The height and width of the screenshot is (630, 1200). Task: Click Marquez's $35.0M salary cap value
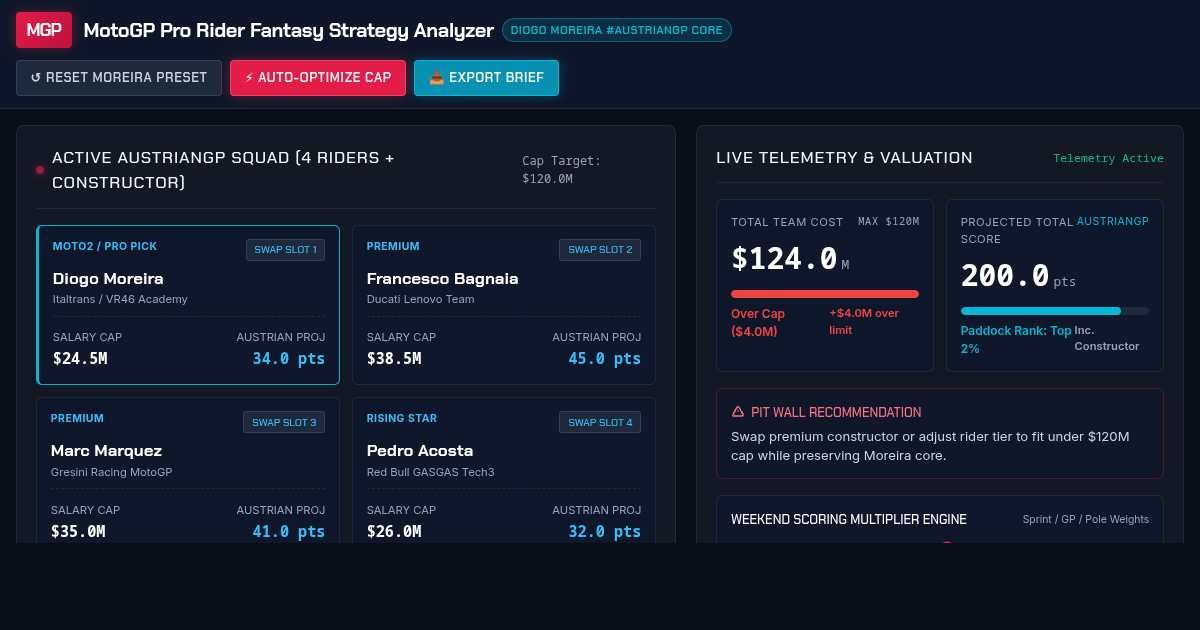pyautogui.click(x=78, y=531)
